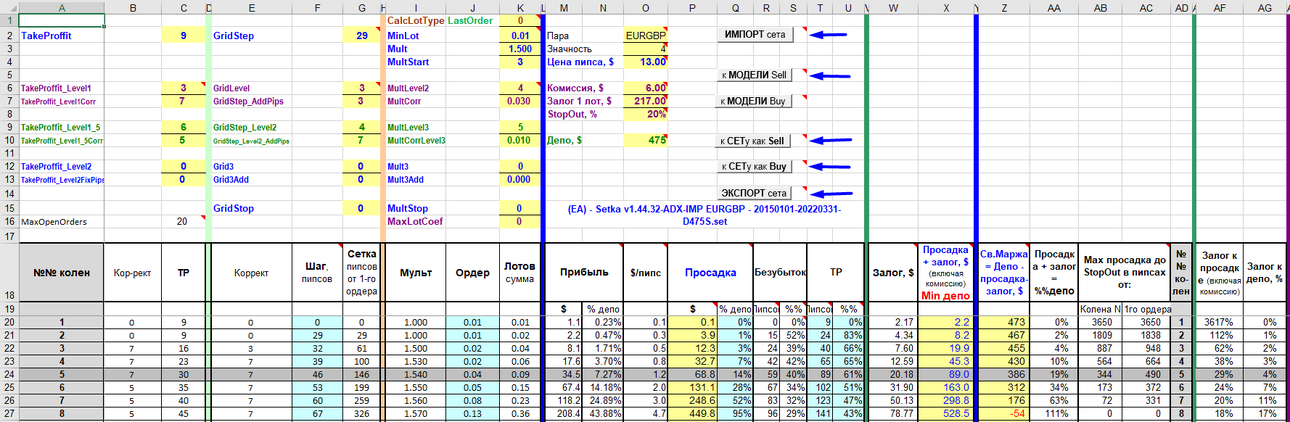Click the Min депо header cell
The image size is (1290, 422).
click(x=945, y=272)
